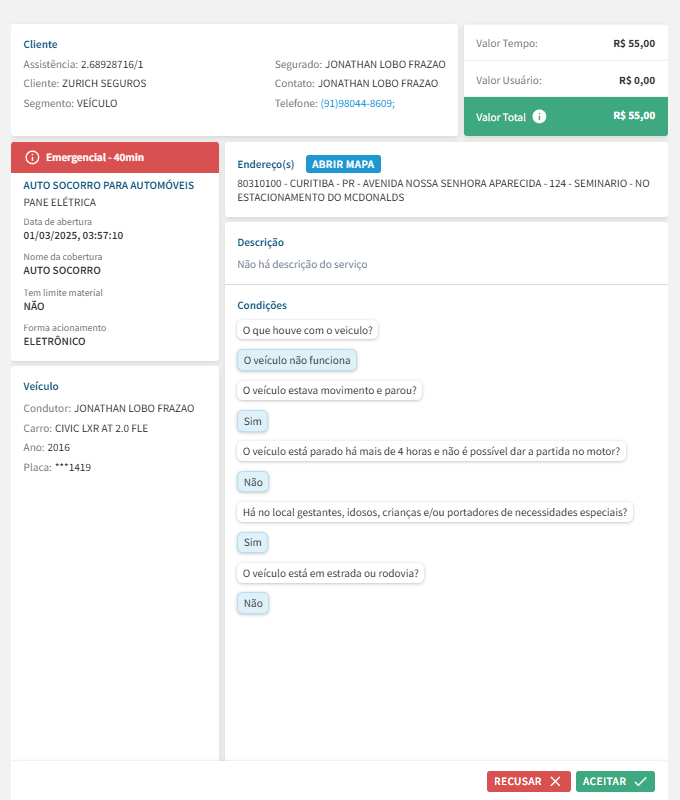The width and height of the screenshot is (680, 800).
Task: Click the X icon on Recusar
Action: pyautogui.click(x=555, y=781)
